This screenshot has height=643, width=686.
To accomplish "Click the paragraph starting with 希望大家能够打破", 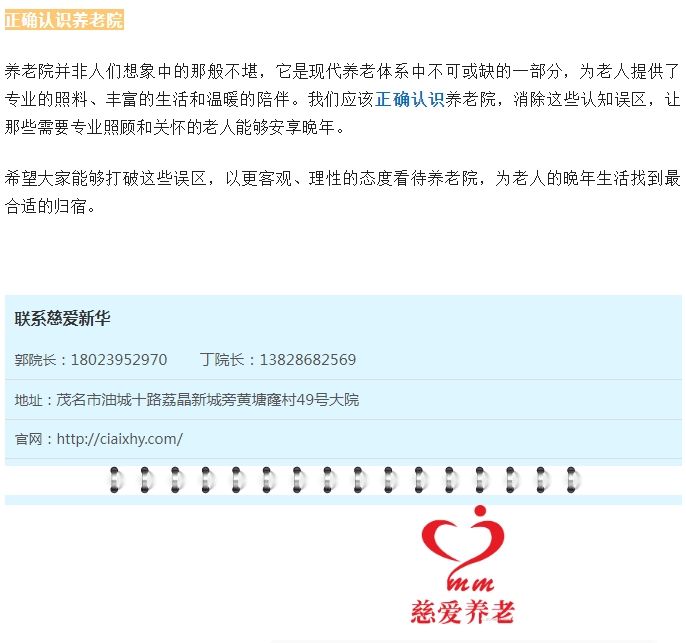I will point(342,192).
